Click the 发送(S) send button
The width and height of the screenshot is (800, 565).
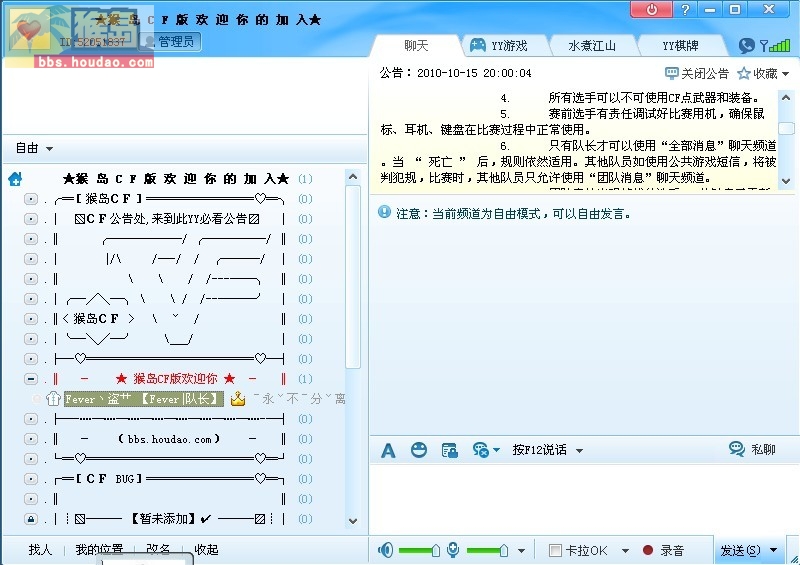coord(740,550)
